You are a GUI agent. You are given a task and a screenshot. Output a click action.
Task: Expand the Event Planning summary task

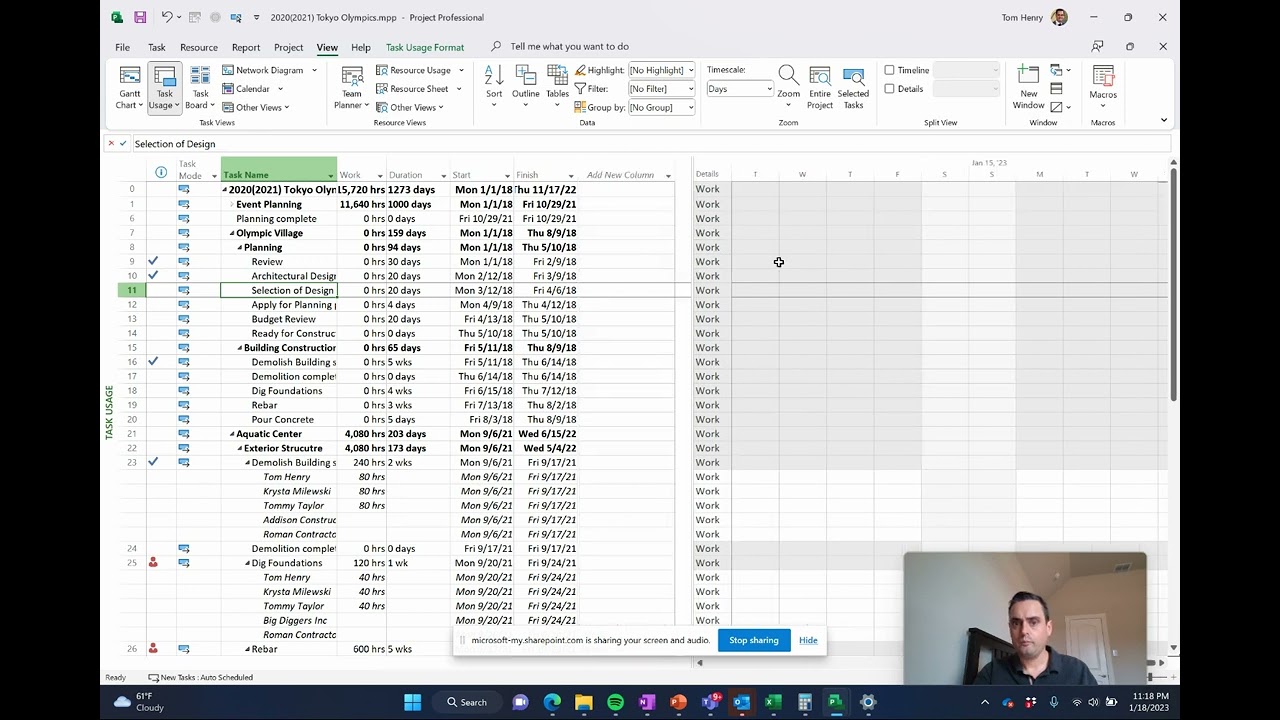point(232,204)
